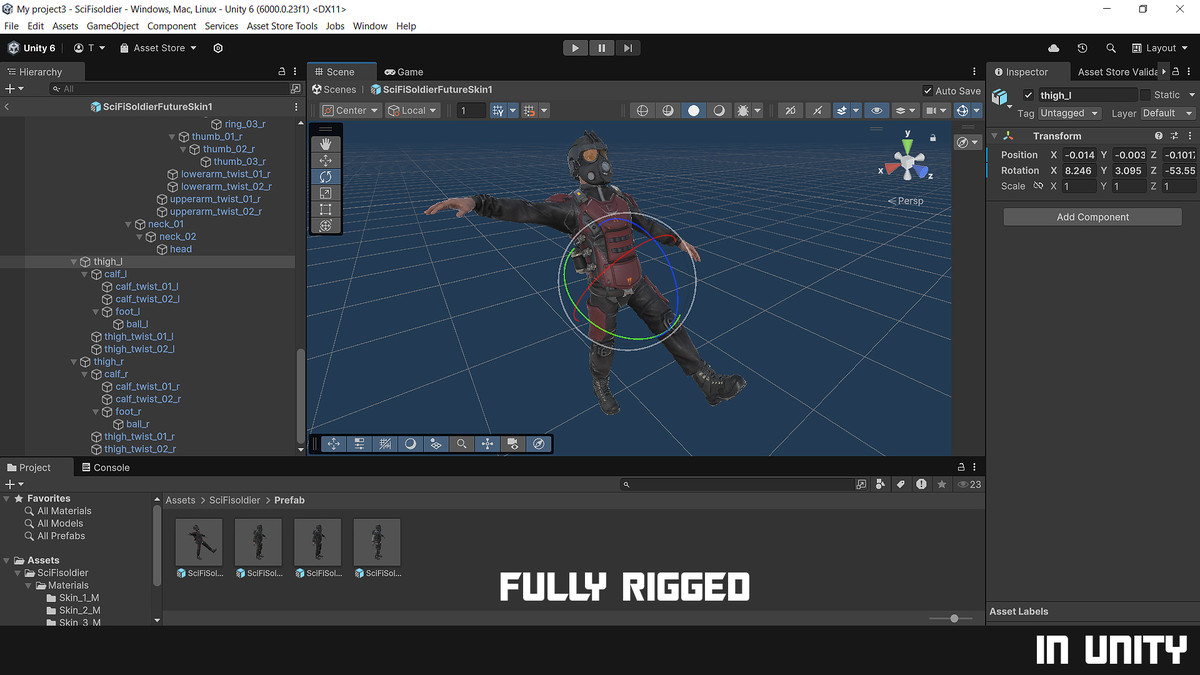Switch to Asset Store Validator tab
Viewport: 1200px width, 675px height.
tap(1117, 72)
